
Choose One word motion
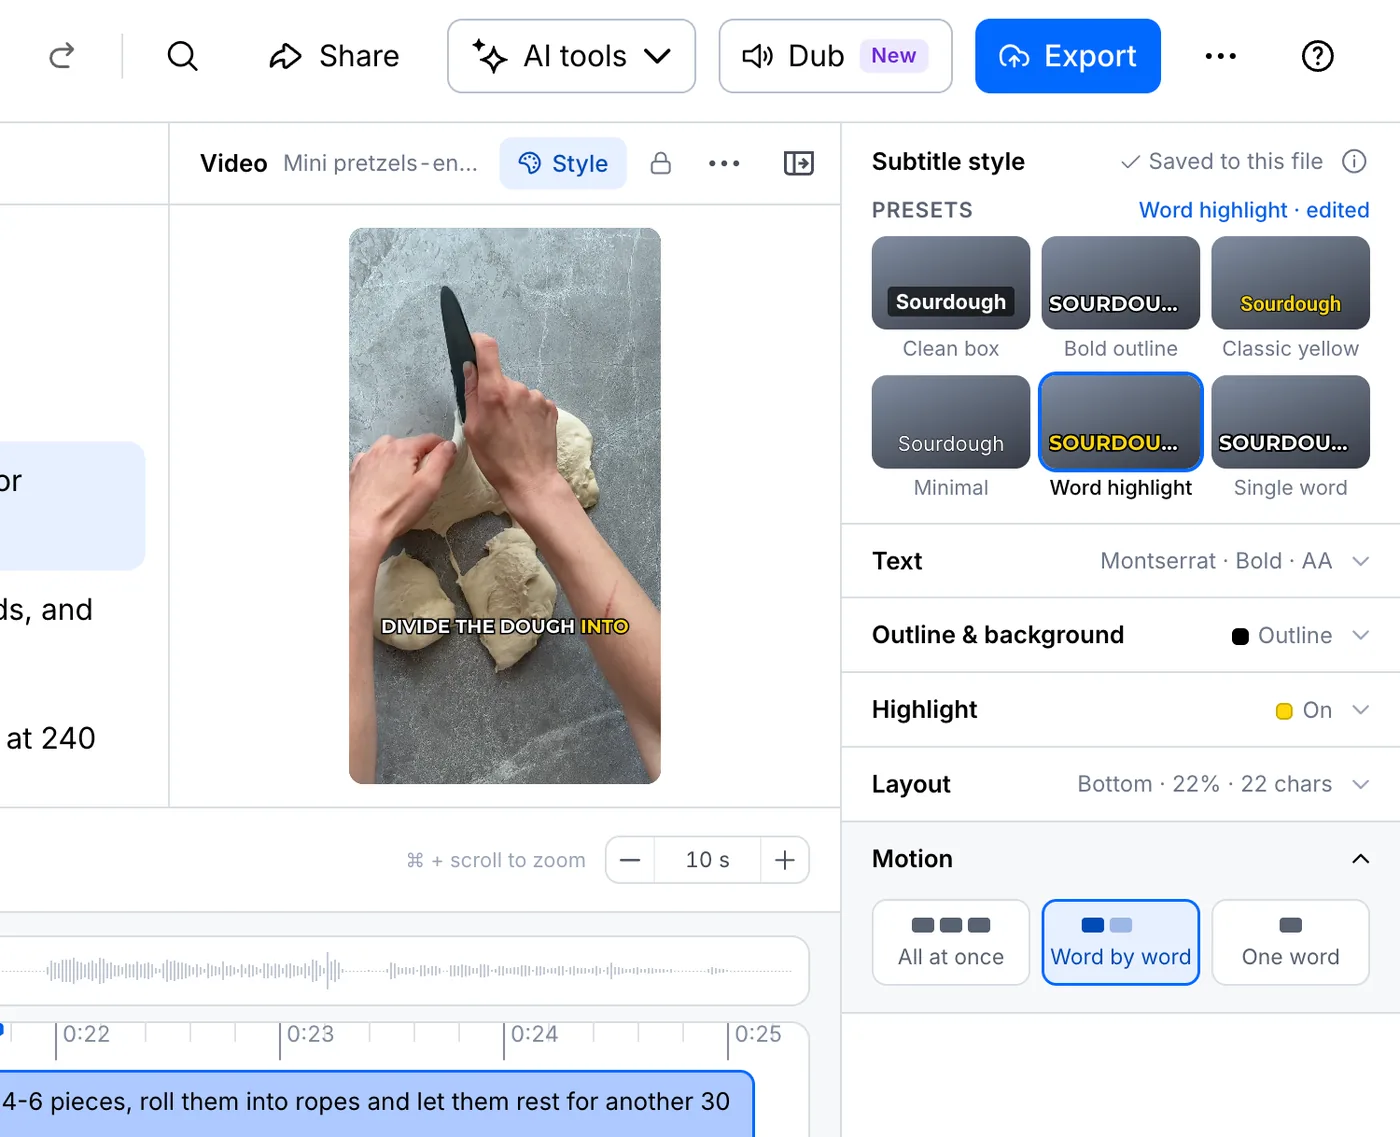point(1291,942)
